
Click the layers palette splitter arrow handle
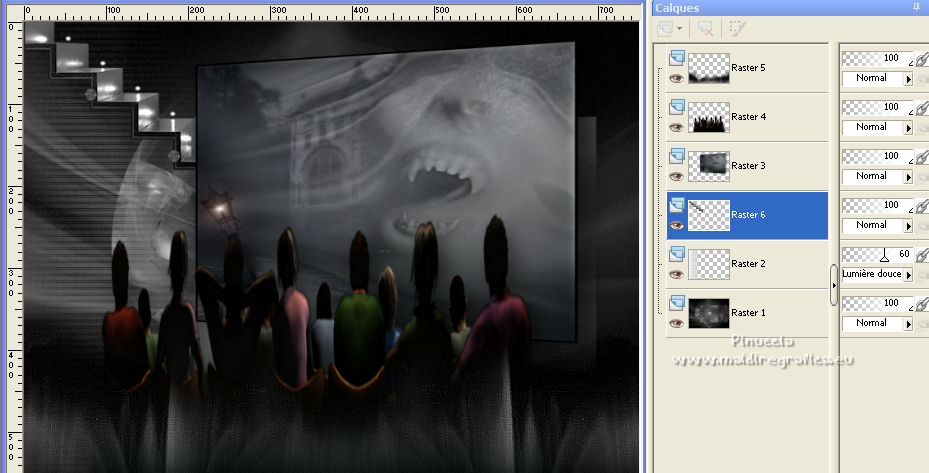coord(834,285)
